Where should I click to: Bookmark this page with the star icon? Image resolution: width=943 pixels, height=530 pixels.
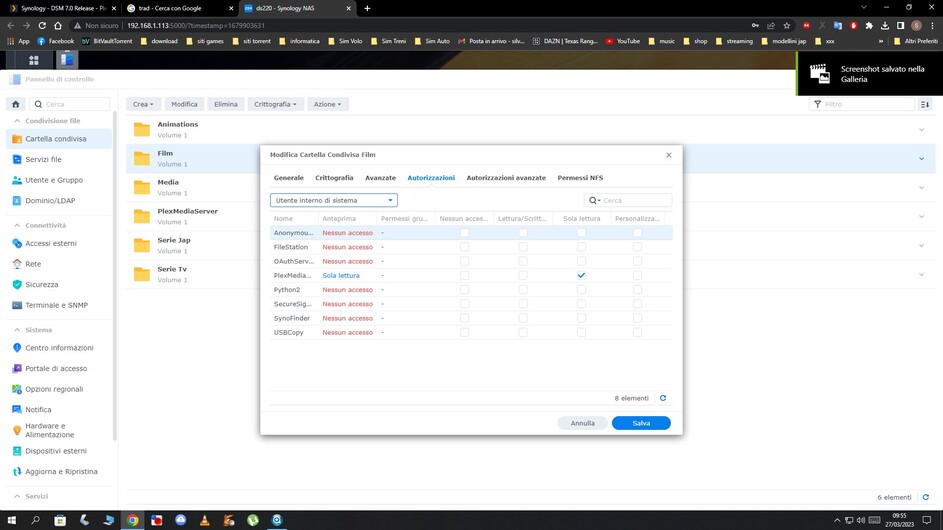(787, 25)
